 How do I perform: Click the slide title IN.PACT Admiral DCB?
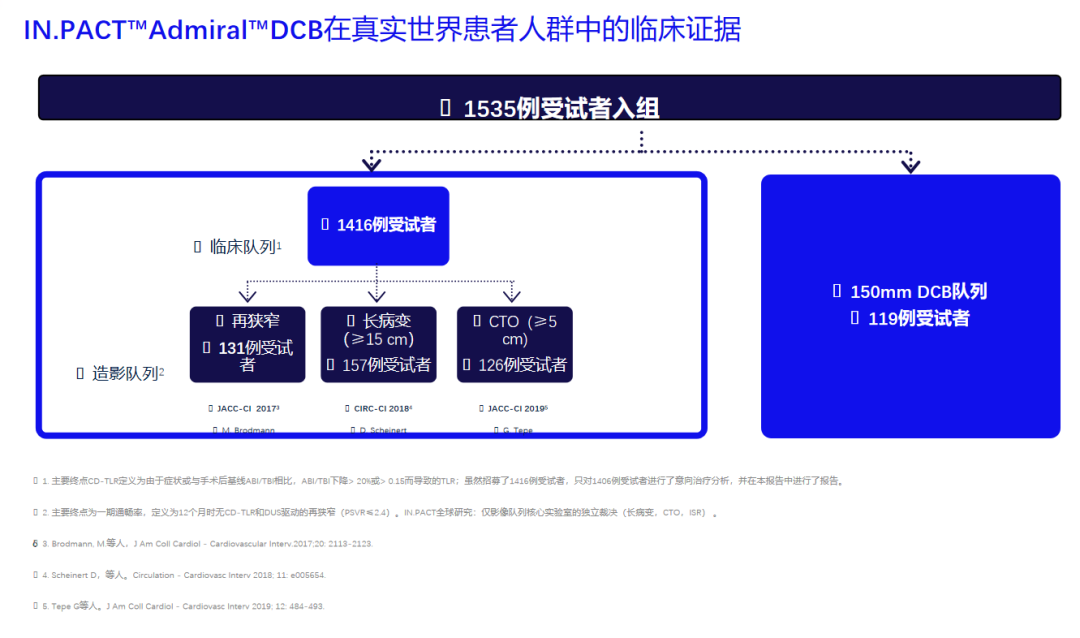[382, 30]
